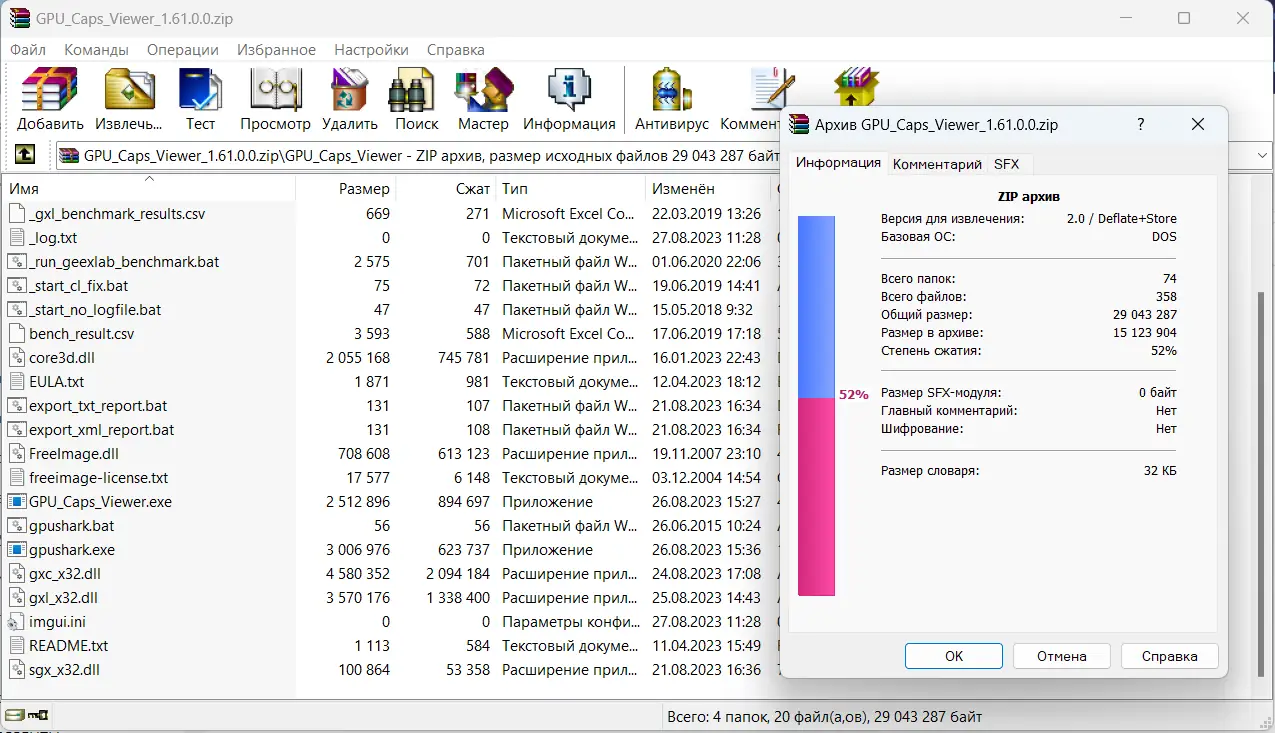The width and height of the screenshot is (1275, 733).
Task: Select the README.txt file
Action: pyautogui.click(x=68, y=645)
